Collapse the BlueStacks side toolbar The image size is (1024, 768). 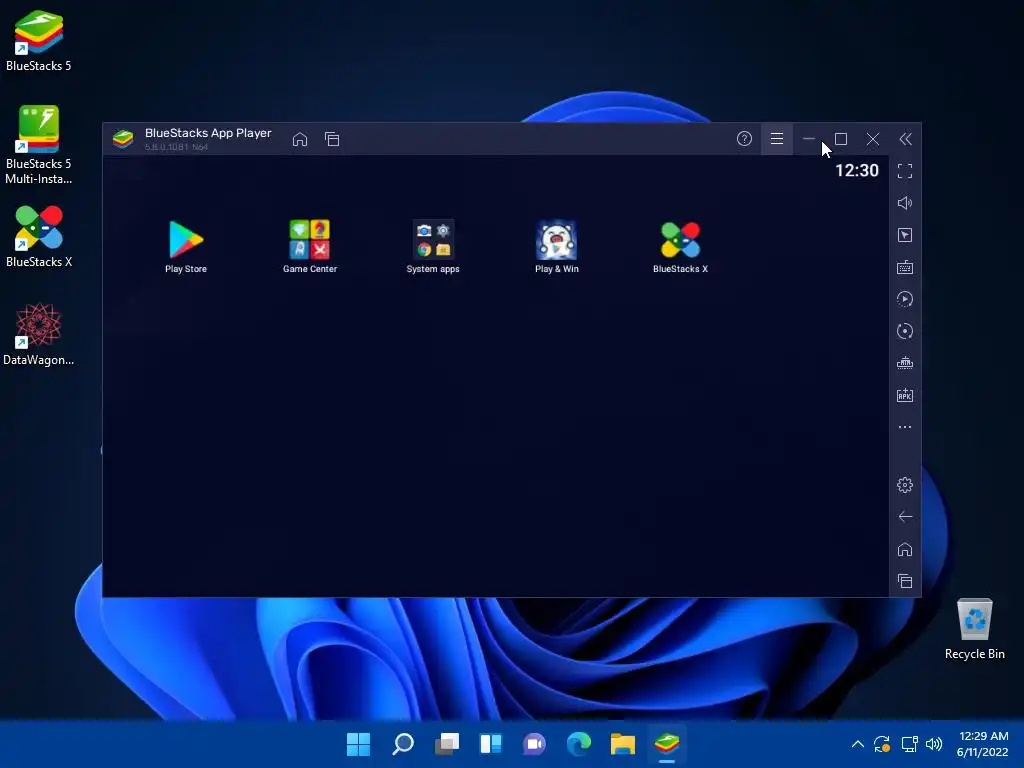pyautogui.click(x=905, y=138)
